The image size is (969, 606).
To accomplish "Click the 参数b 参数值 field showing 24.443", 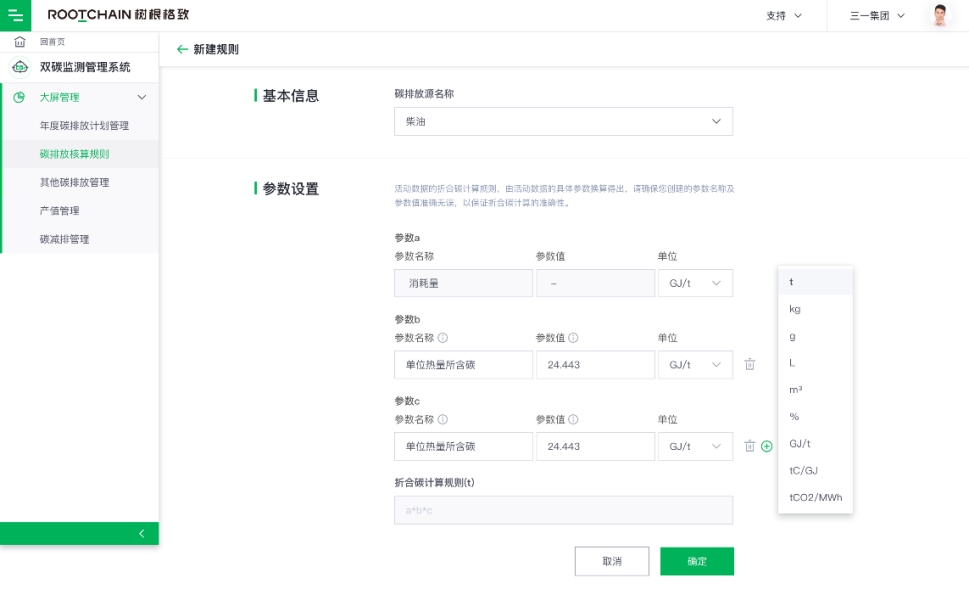I will (595, 365).
